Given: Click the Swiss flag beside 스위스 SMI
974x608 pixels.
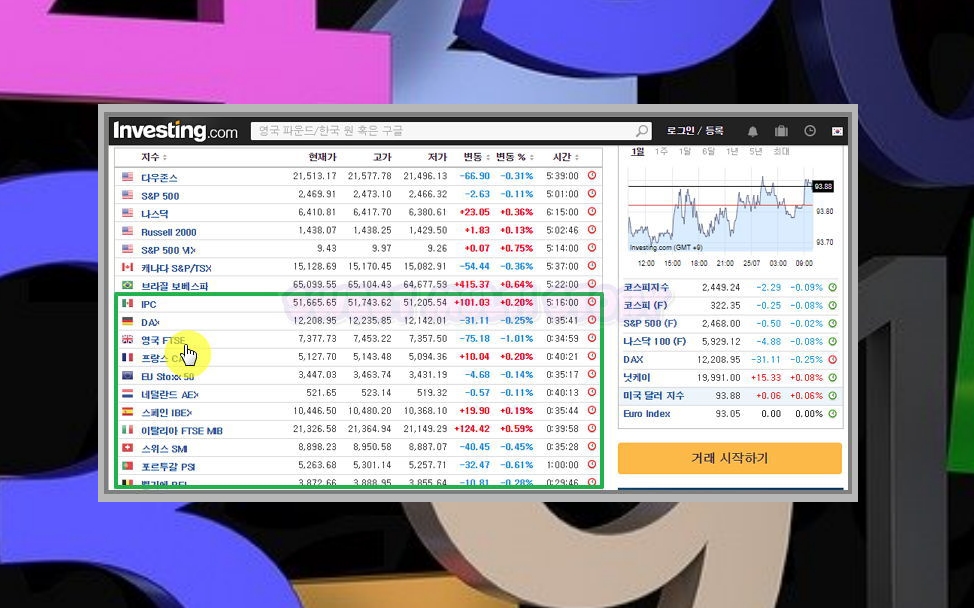Looking at the screenshot, I should point(127,447).
